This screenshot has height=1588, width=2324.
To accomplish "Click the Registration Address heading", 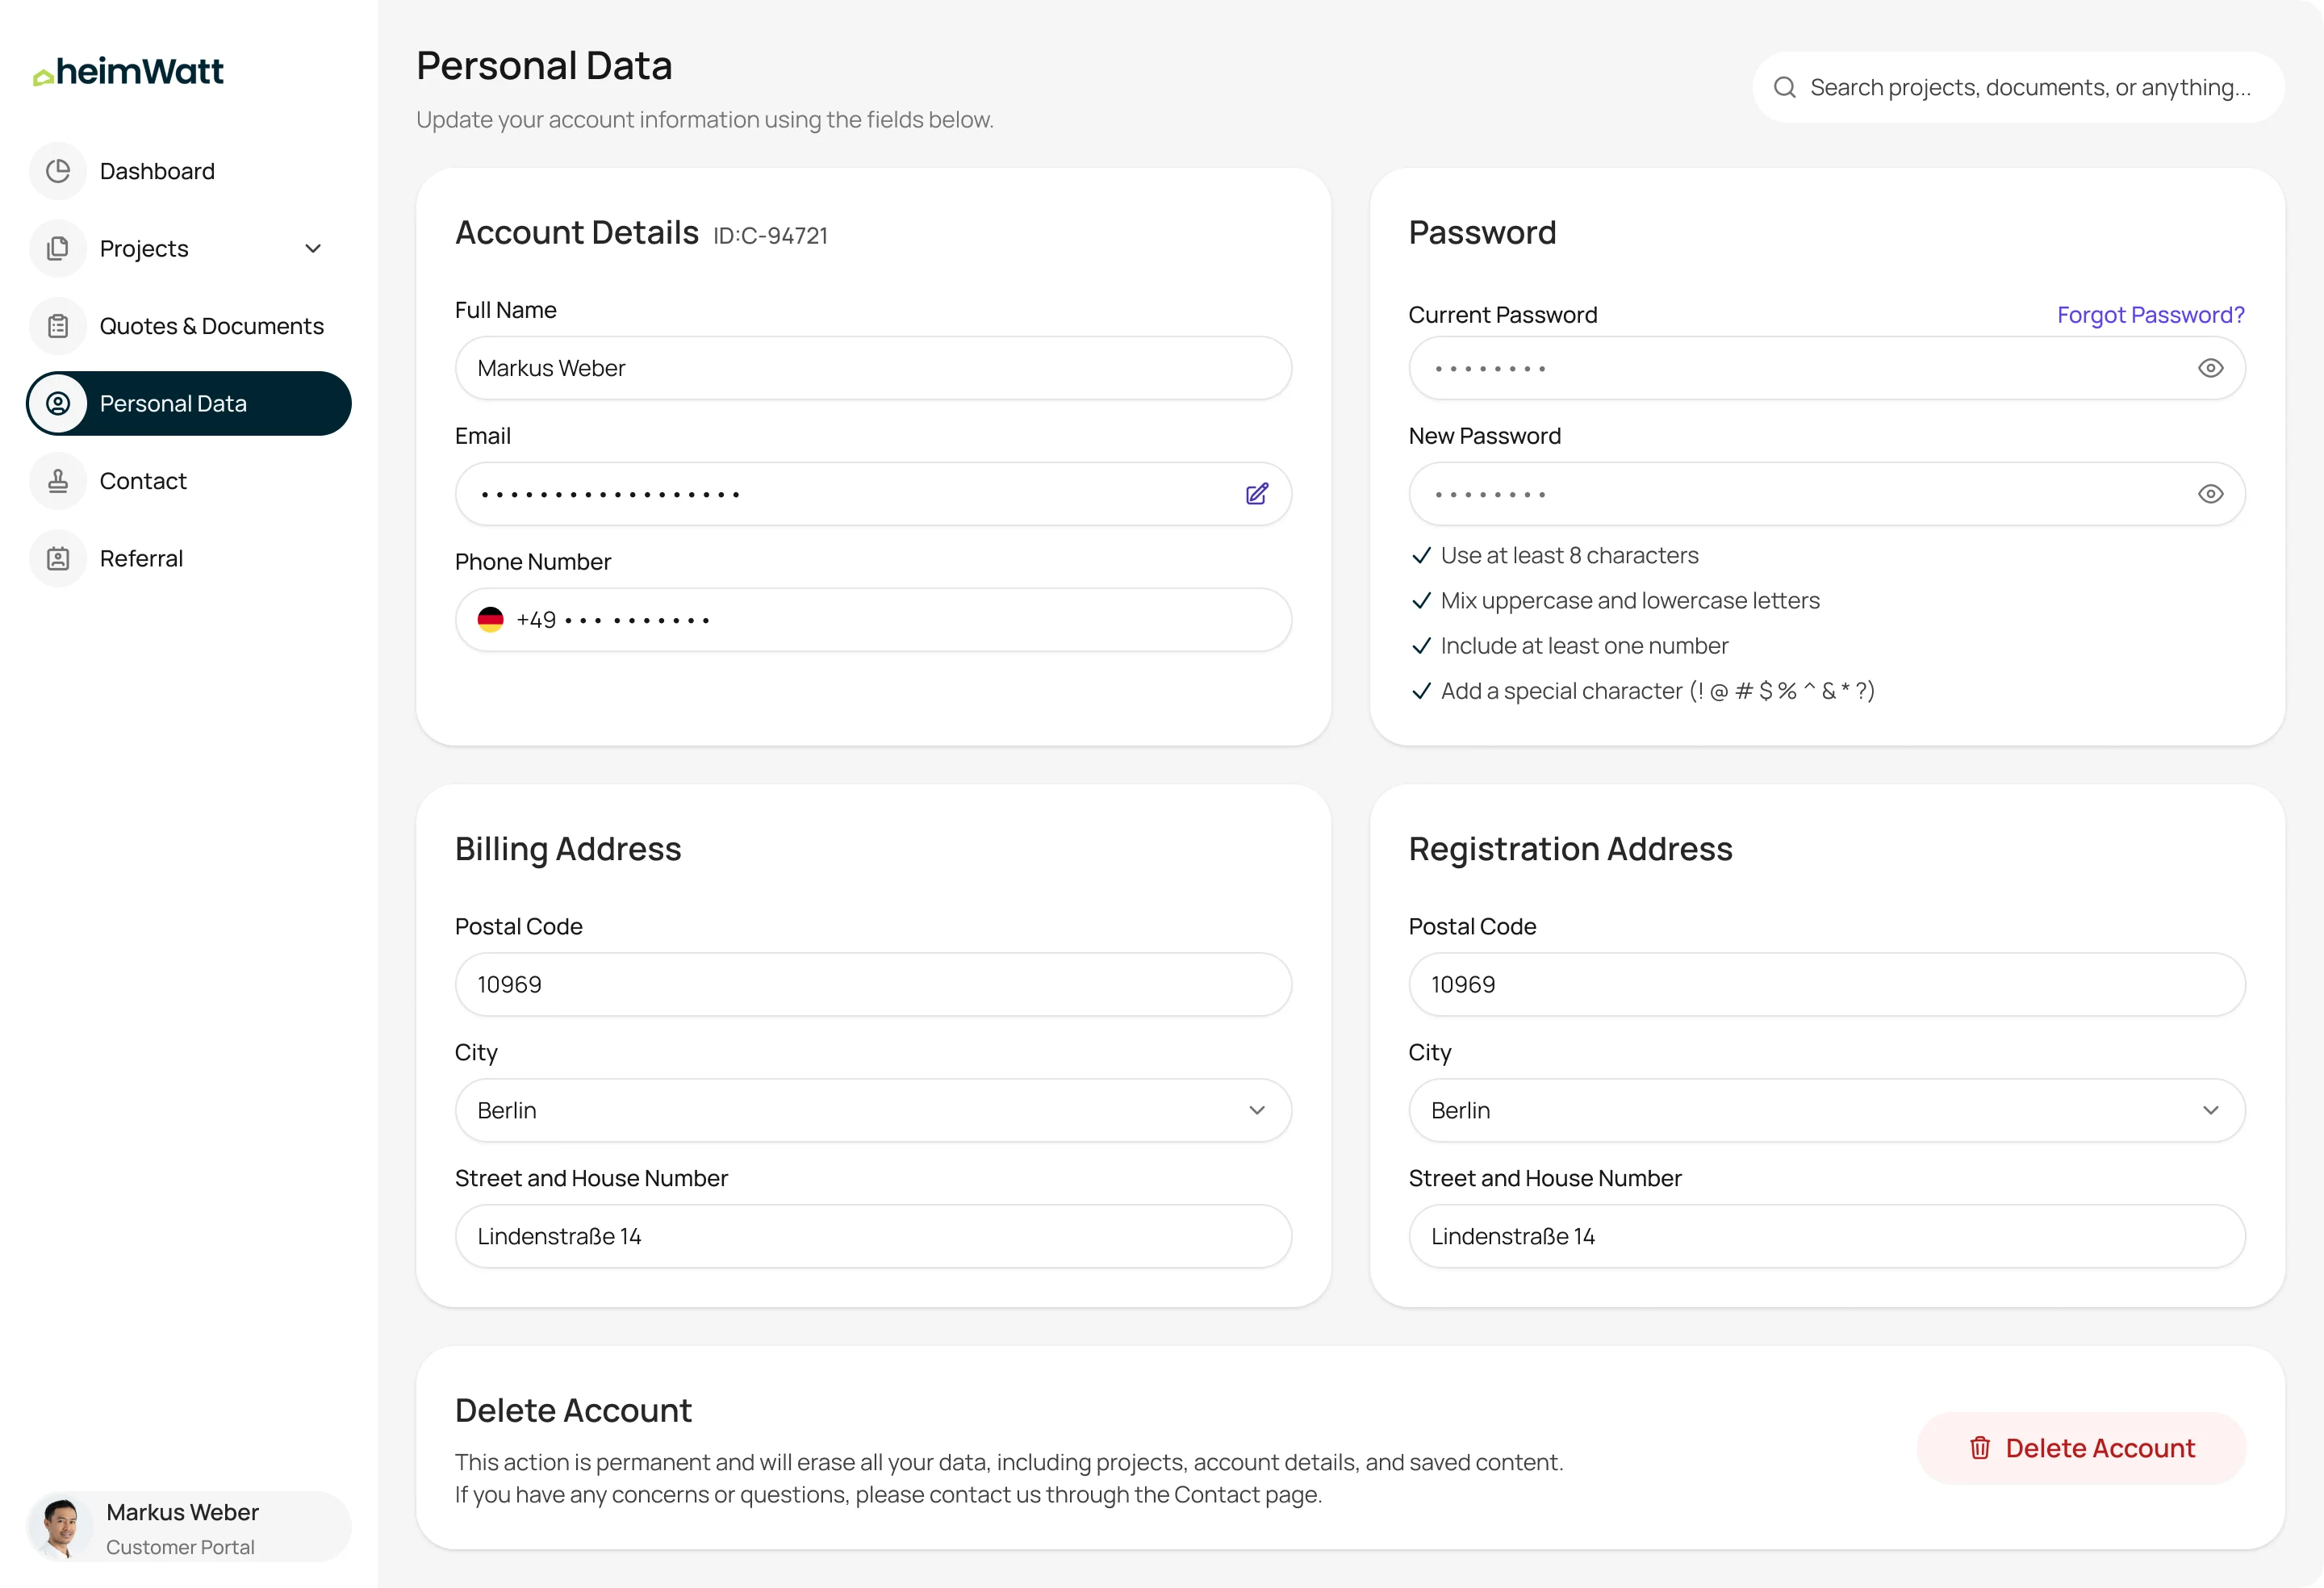I will 1570,849.
